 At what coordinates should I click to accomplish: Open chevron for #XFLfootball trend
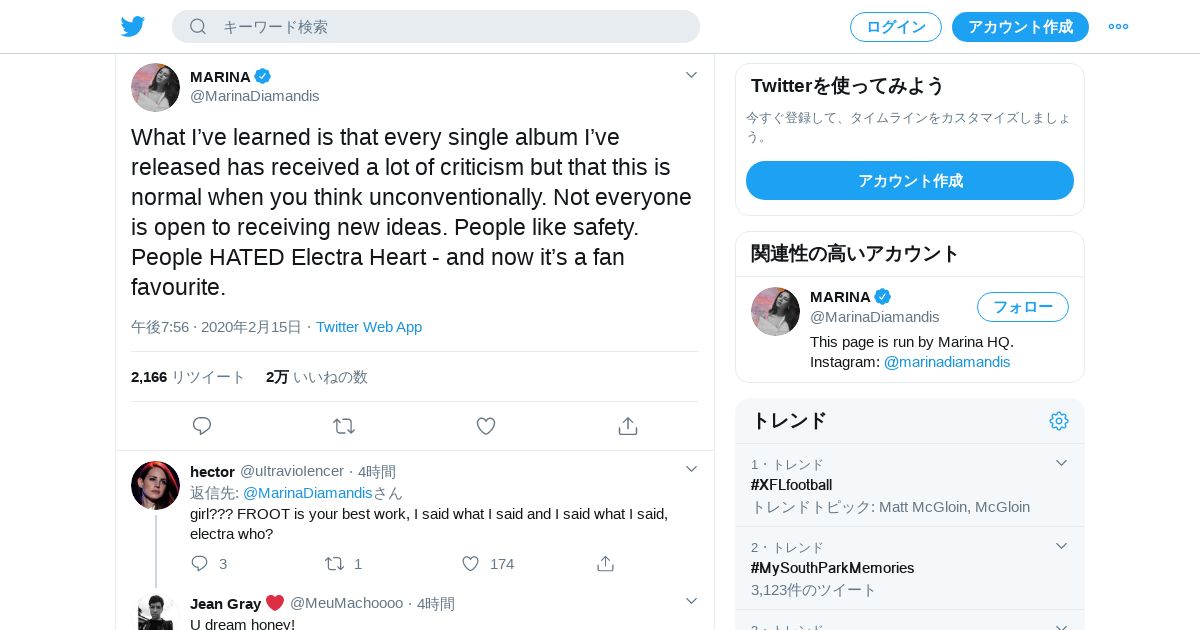click(1061, 463)
